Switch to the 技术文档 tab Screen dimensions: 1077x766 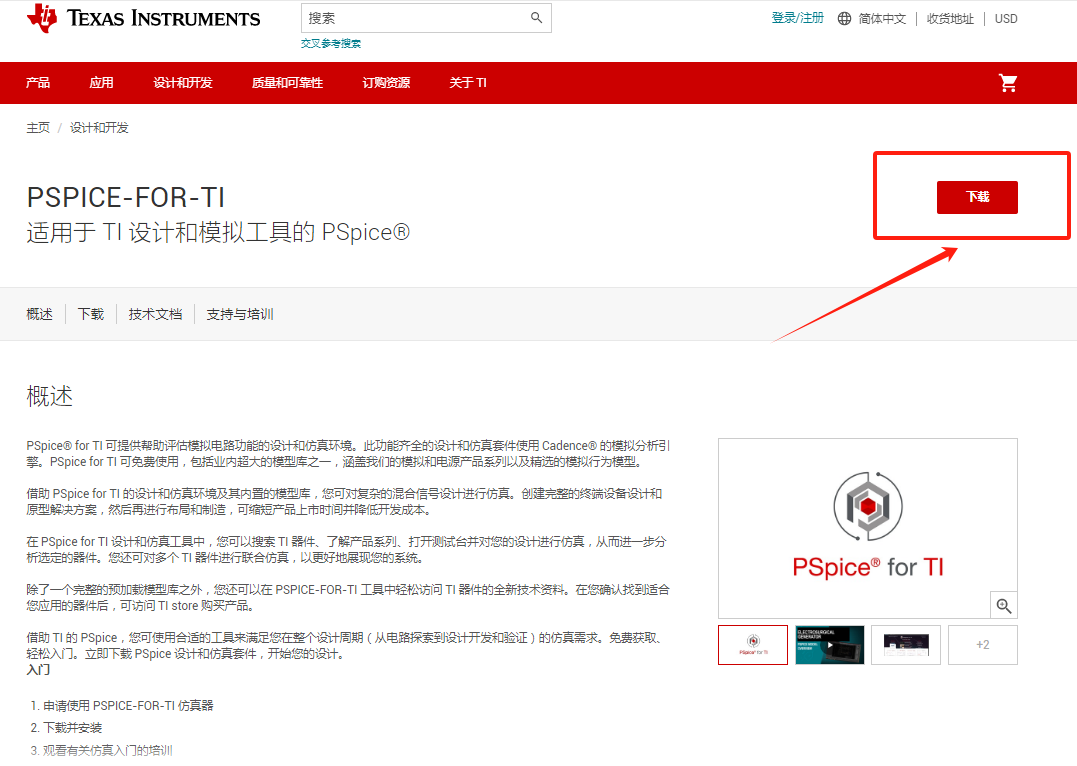pos(155,314)
